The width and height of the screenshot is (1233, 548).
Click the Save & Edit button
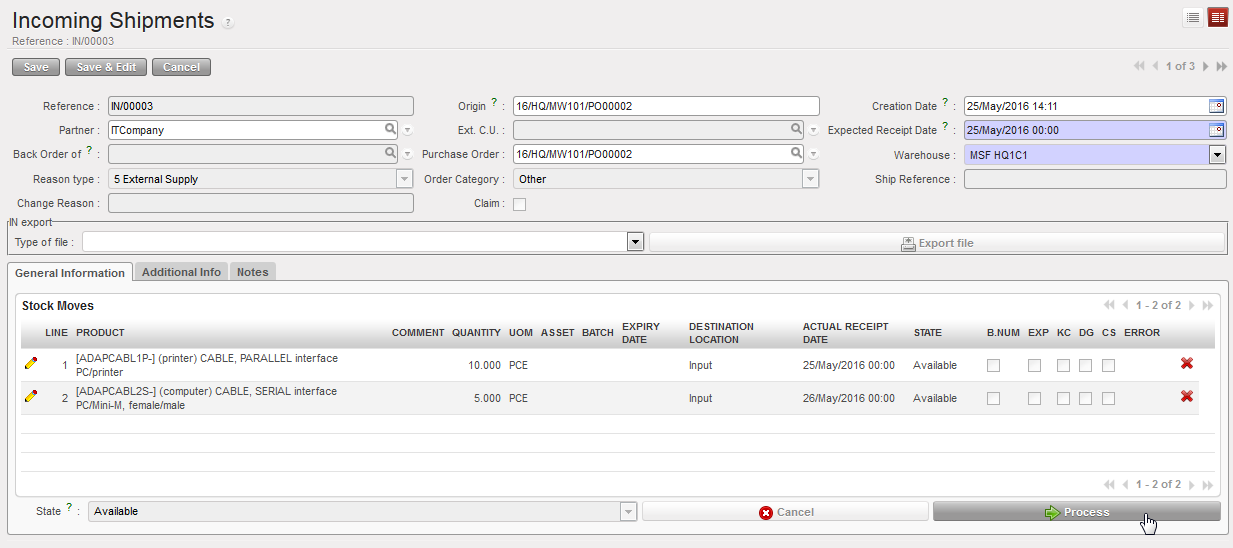click(x=106, y=67)
